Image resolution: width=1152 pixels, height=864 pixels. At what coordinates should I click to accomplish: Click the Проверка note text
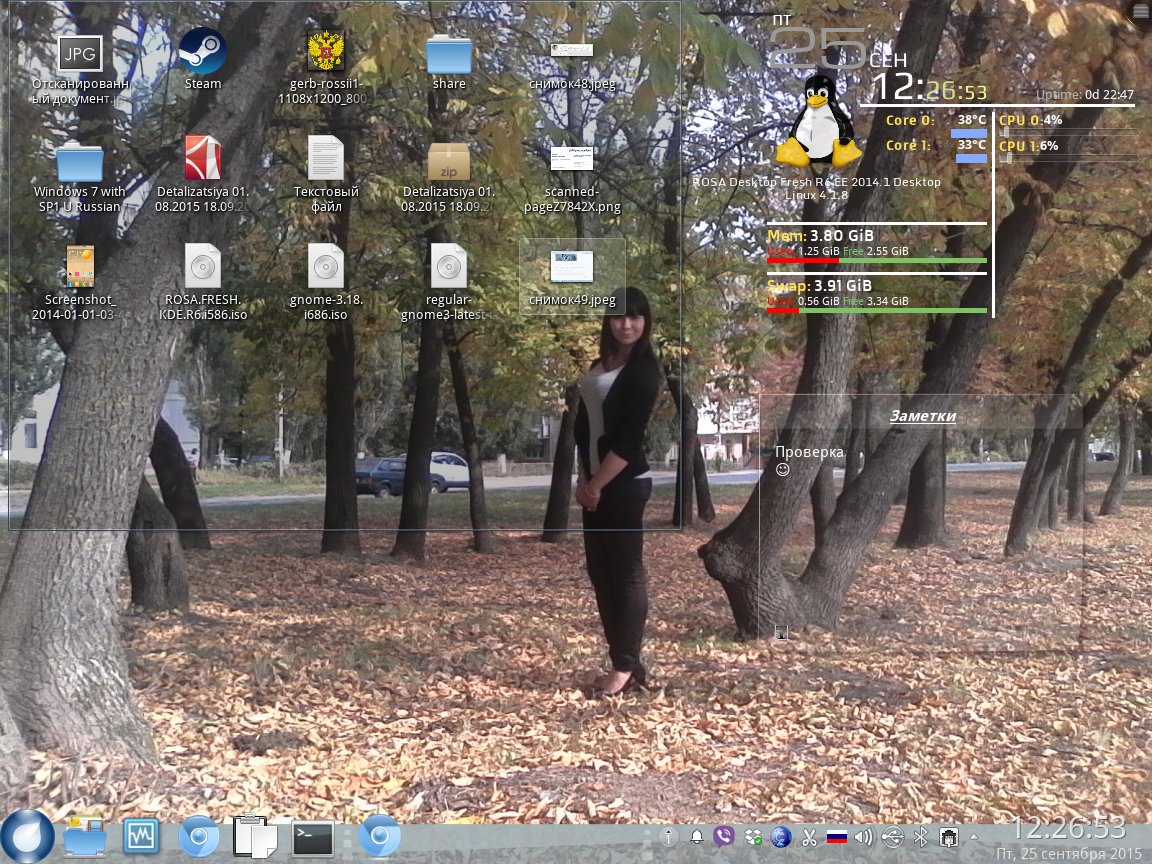coord(809,452)
